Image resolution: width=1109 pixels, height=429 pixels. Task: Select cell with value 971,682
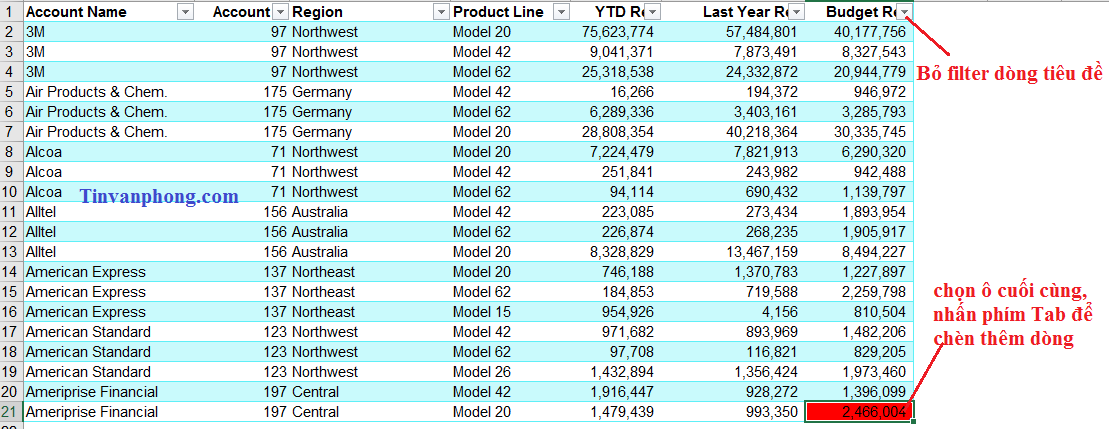click(x=617, y=332)
